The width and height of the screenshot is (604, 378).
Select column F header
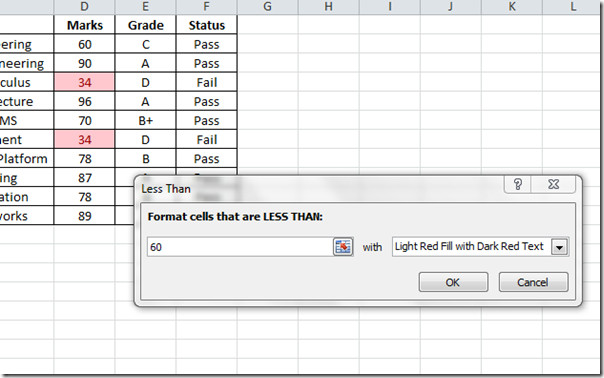(206, 7)
